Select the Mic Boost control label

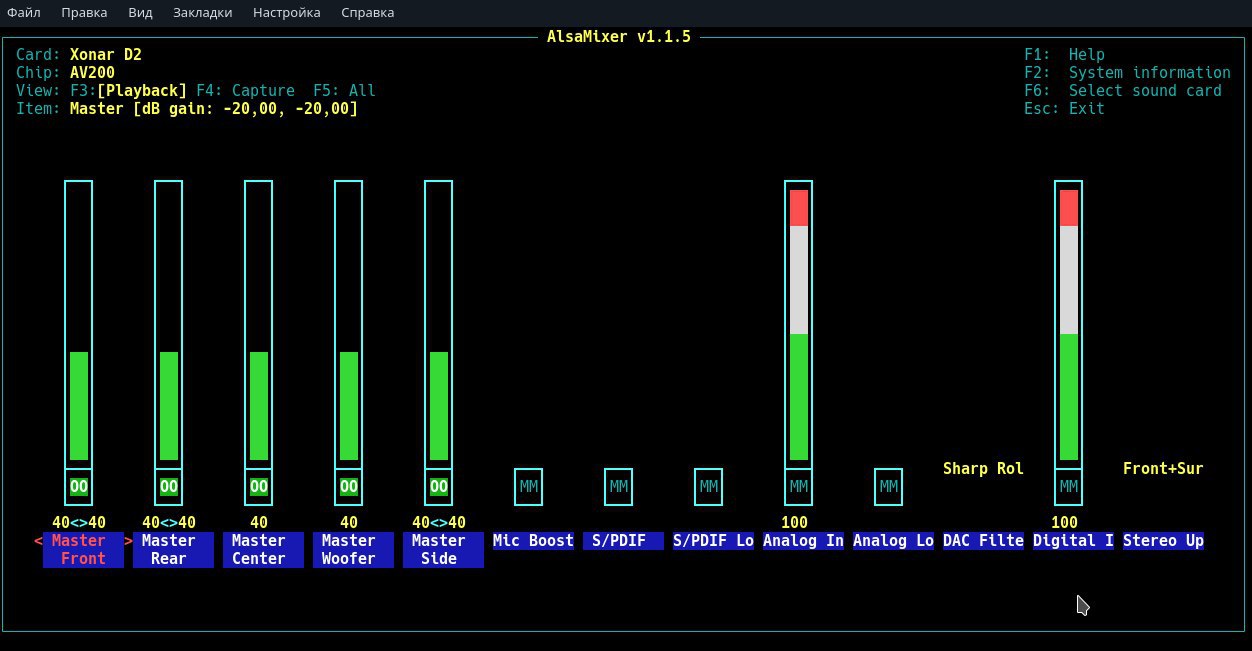pyautogui.click(x=533, y=541)
